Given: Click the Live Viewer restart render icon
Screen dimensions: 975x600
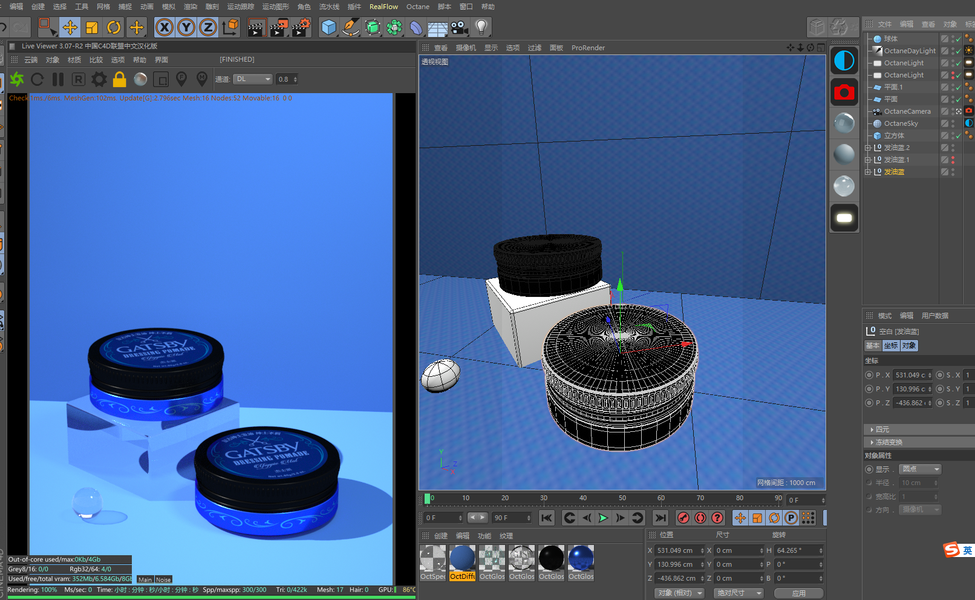Looking at the screenshot, I should [x=37, y=79].
